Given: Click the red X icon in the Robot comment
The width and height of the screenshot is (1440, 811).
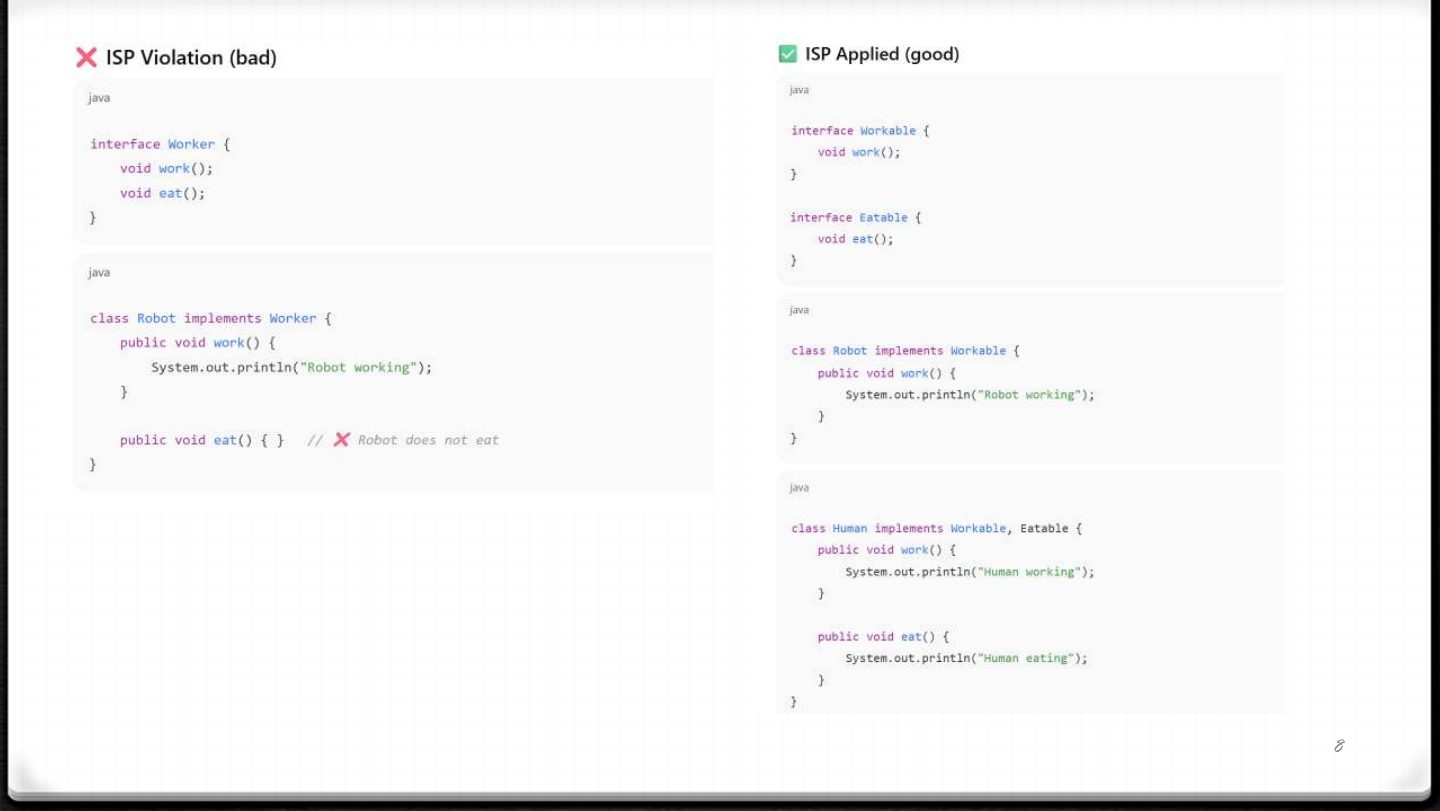Looking at the screenshot, I should coord(341,440).
